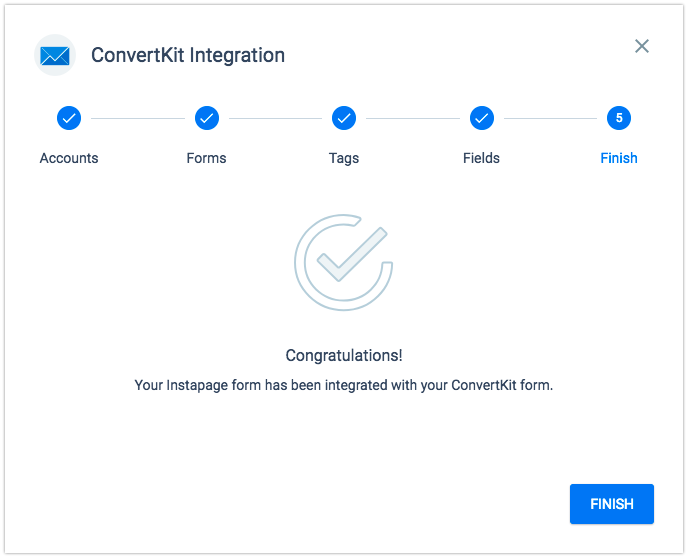Select the Tags step checkmark circle

point(344,118)
